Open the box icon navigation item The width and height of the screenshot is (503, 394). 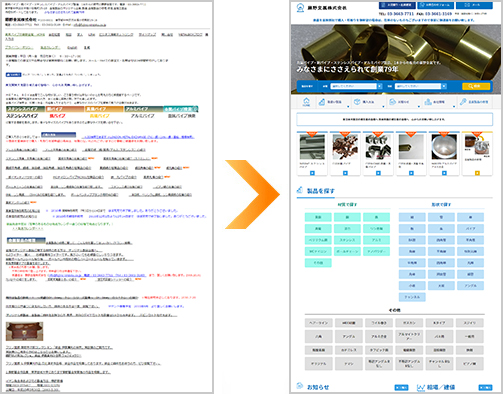coord(364,102)
